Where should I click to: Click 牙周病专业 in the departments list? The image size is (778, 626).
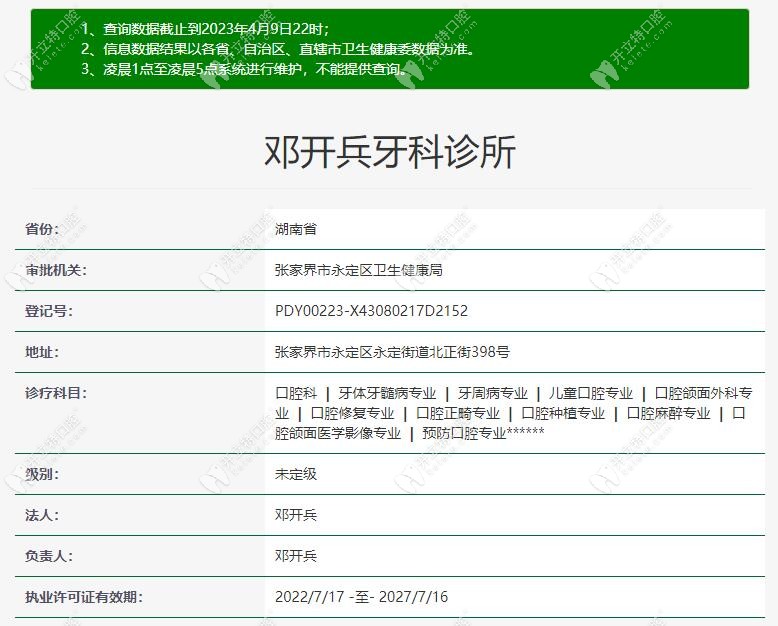[493, 393]
